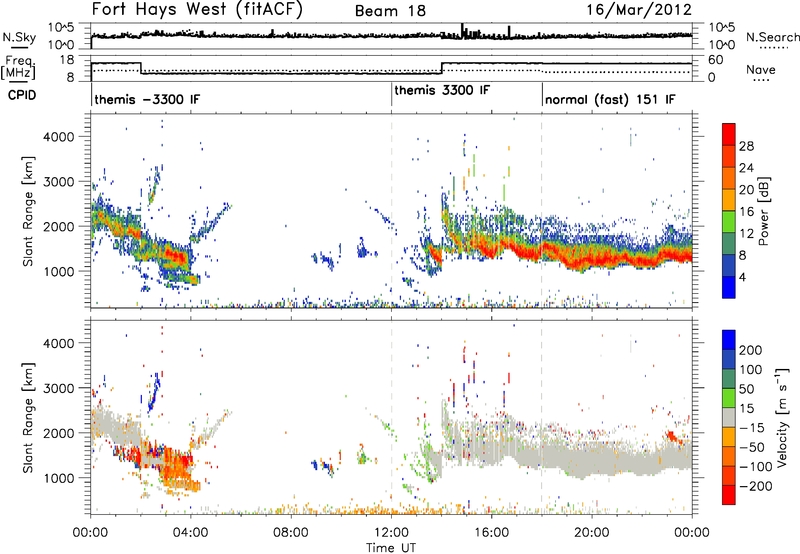The width and height of the screenshot is (800, 554).
Task: Click the red bottom of velocity colorbar
Action: pos(729,495)
